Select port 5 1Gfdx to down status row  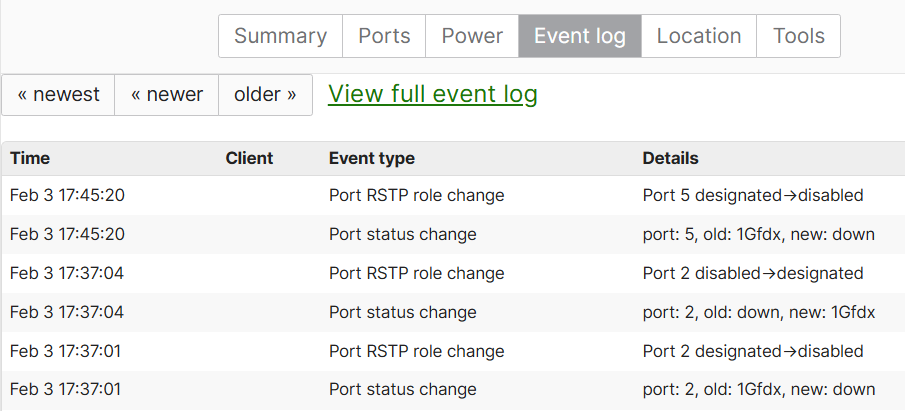point(453,234)
